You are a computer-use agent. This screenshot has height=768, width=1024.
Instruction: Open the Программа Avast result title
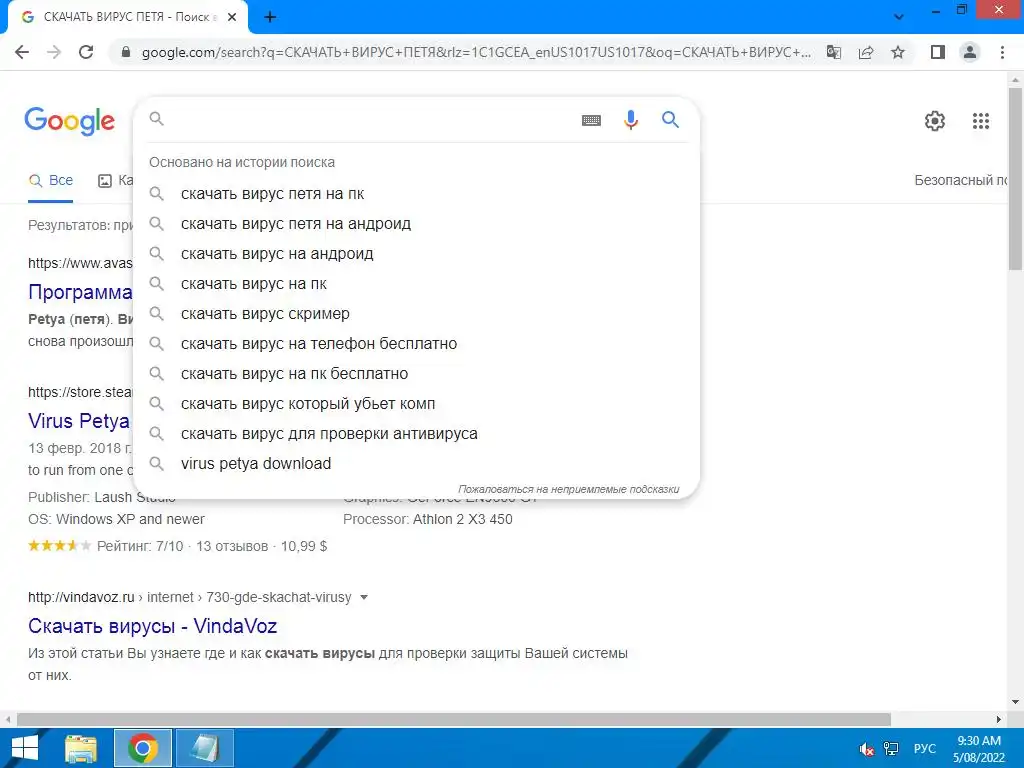(x=80, y=292)
